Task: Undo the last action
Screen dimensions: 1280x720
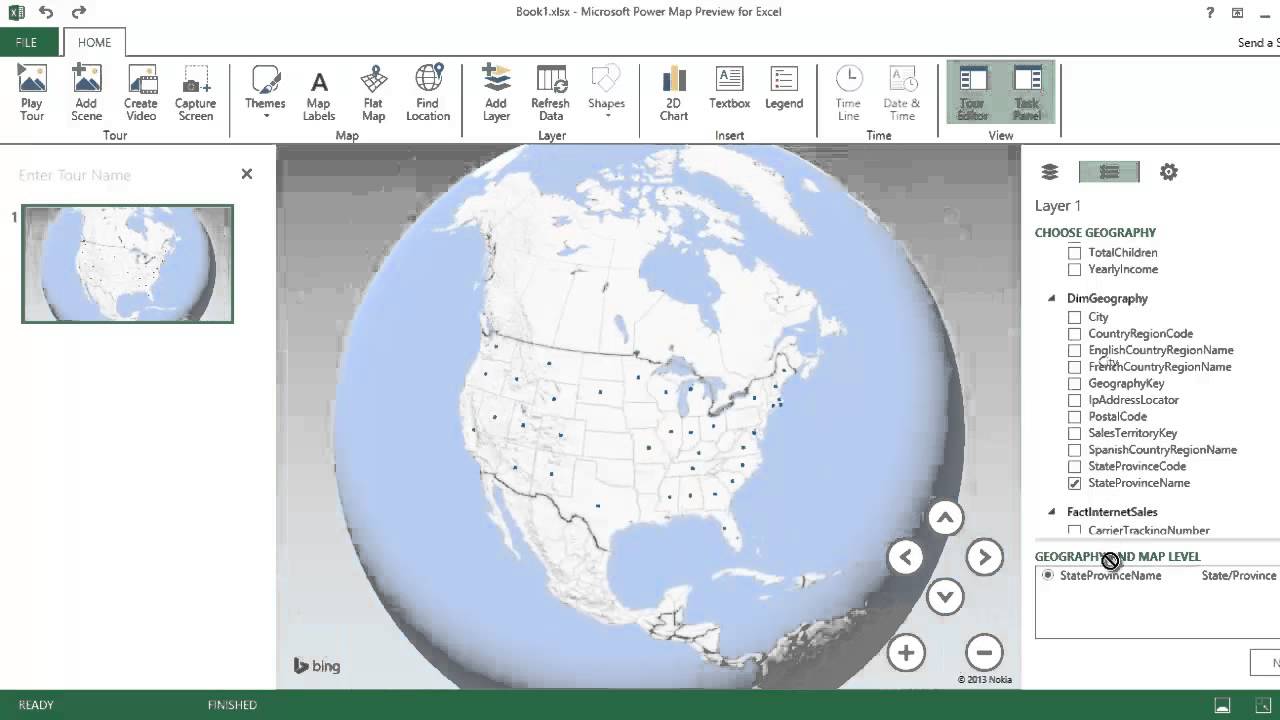Action: coord(46,12)
